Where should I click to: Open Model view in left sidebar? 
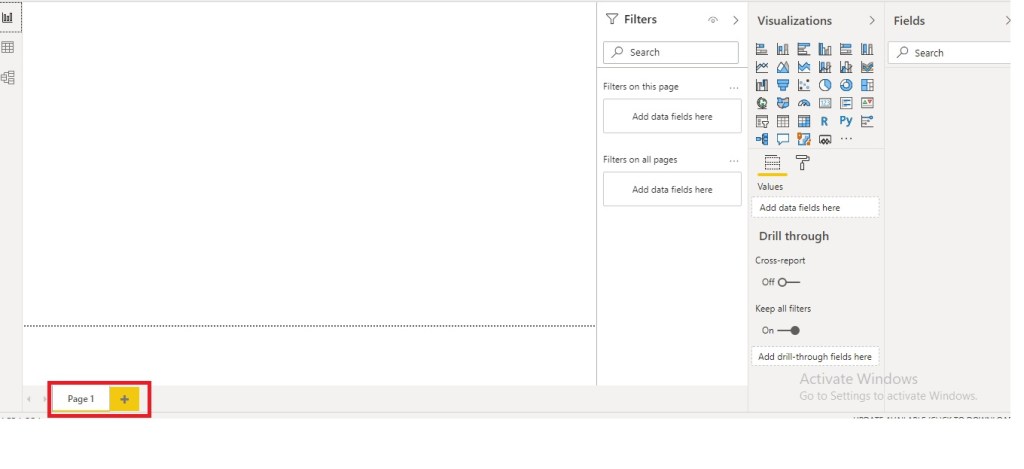8,77
